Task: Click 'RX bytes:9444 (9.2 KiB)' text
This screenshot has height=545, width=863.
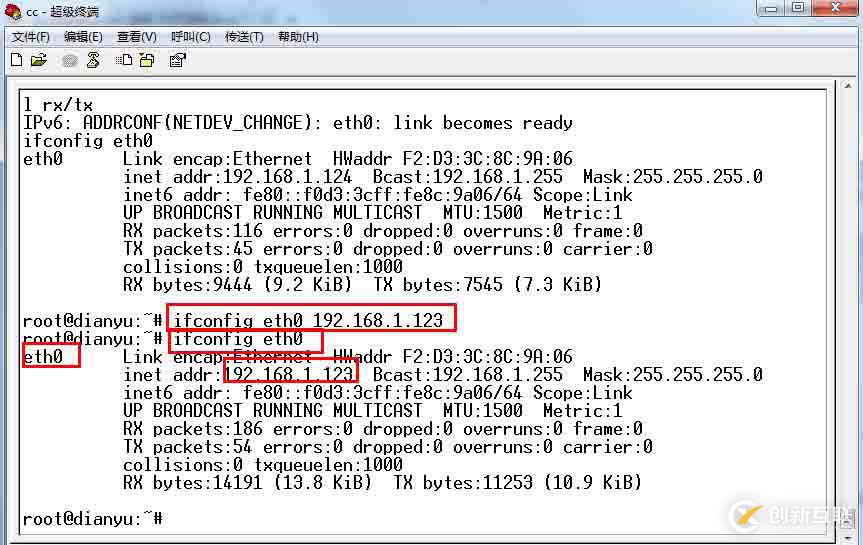Action: pyautogui.click(x=237, y=285)
